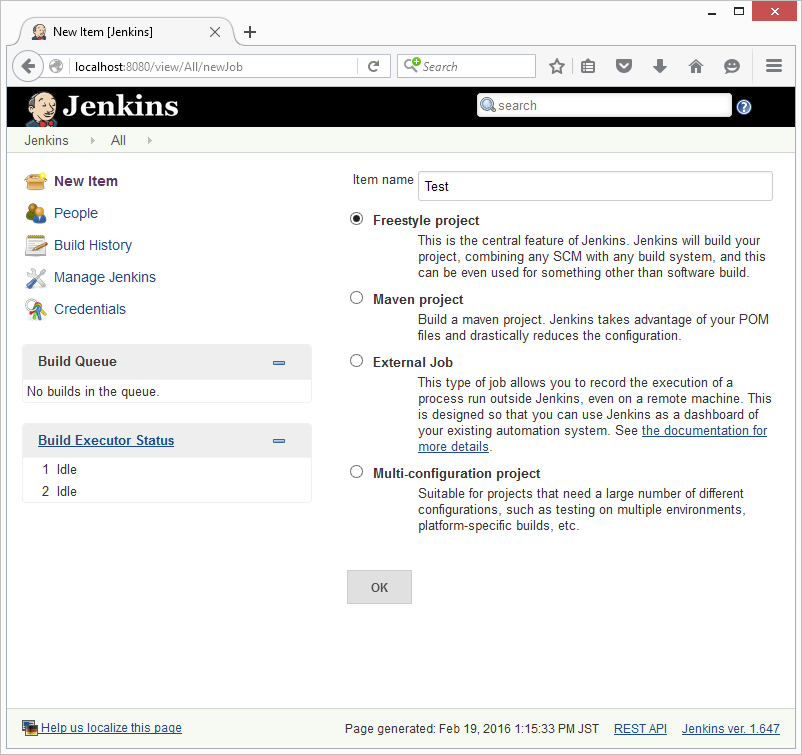This screenshot has width=802, height=755.
Task: Click the Firefox Search field
Action: tap(466, 66)
